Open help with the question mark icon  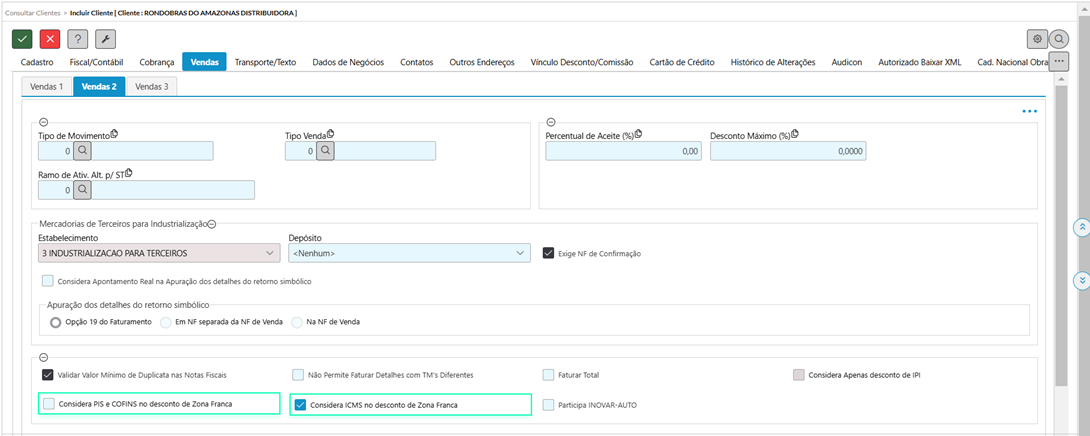(x=77, y=39)
